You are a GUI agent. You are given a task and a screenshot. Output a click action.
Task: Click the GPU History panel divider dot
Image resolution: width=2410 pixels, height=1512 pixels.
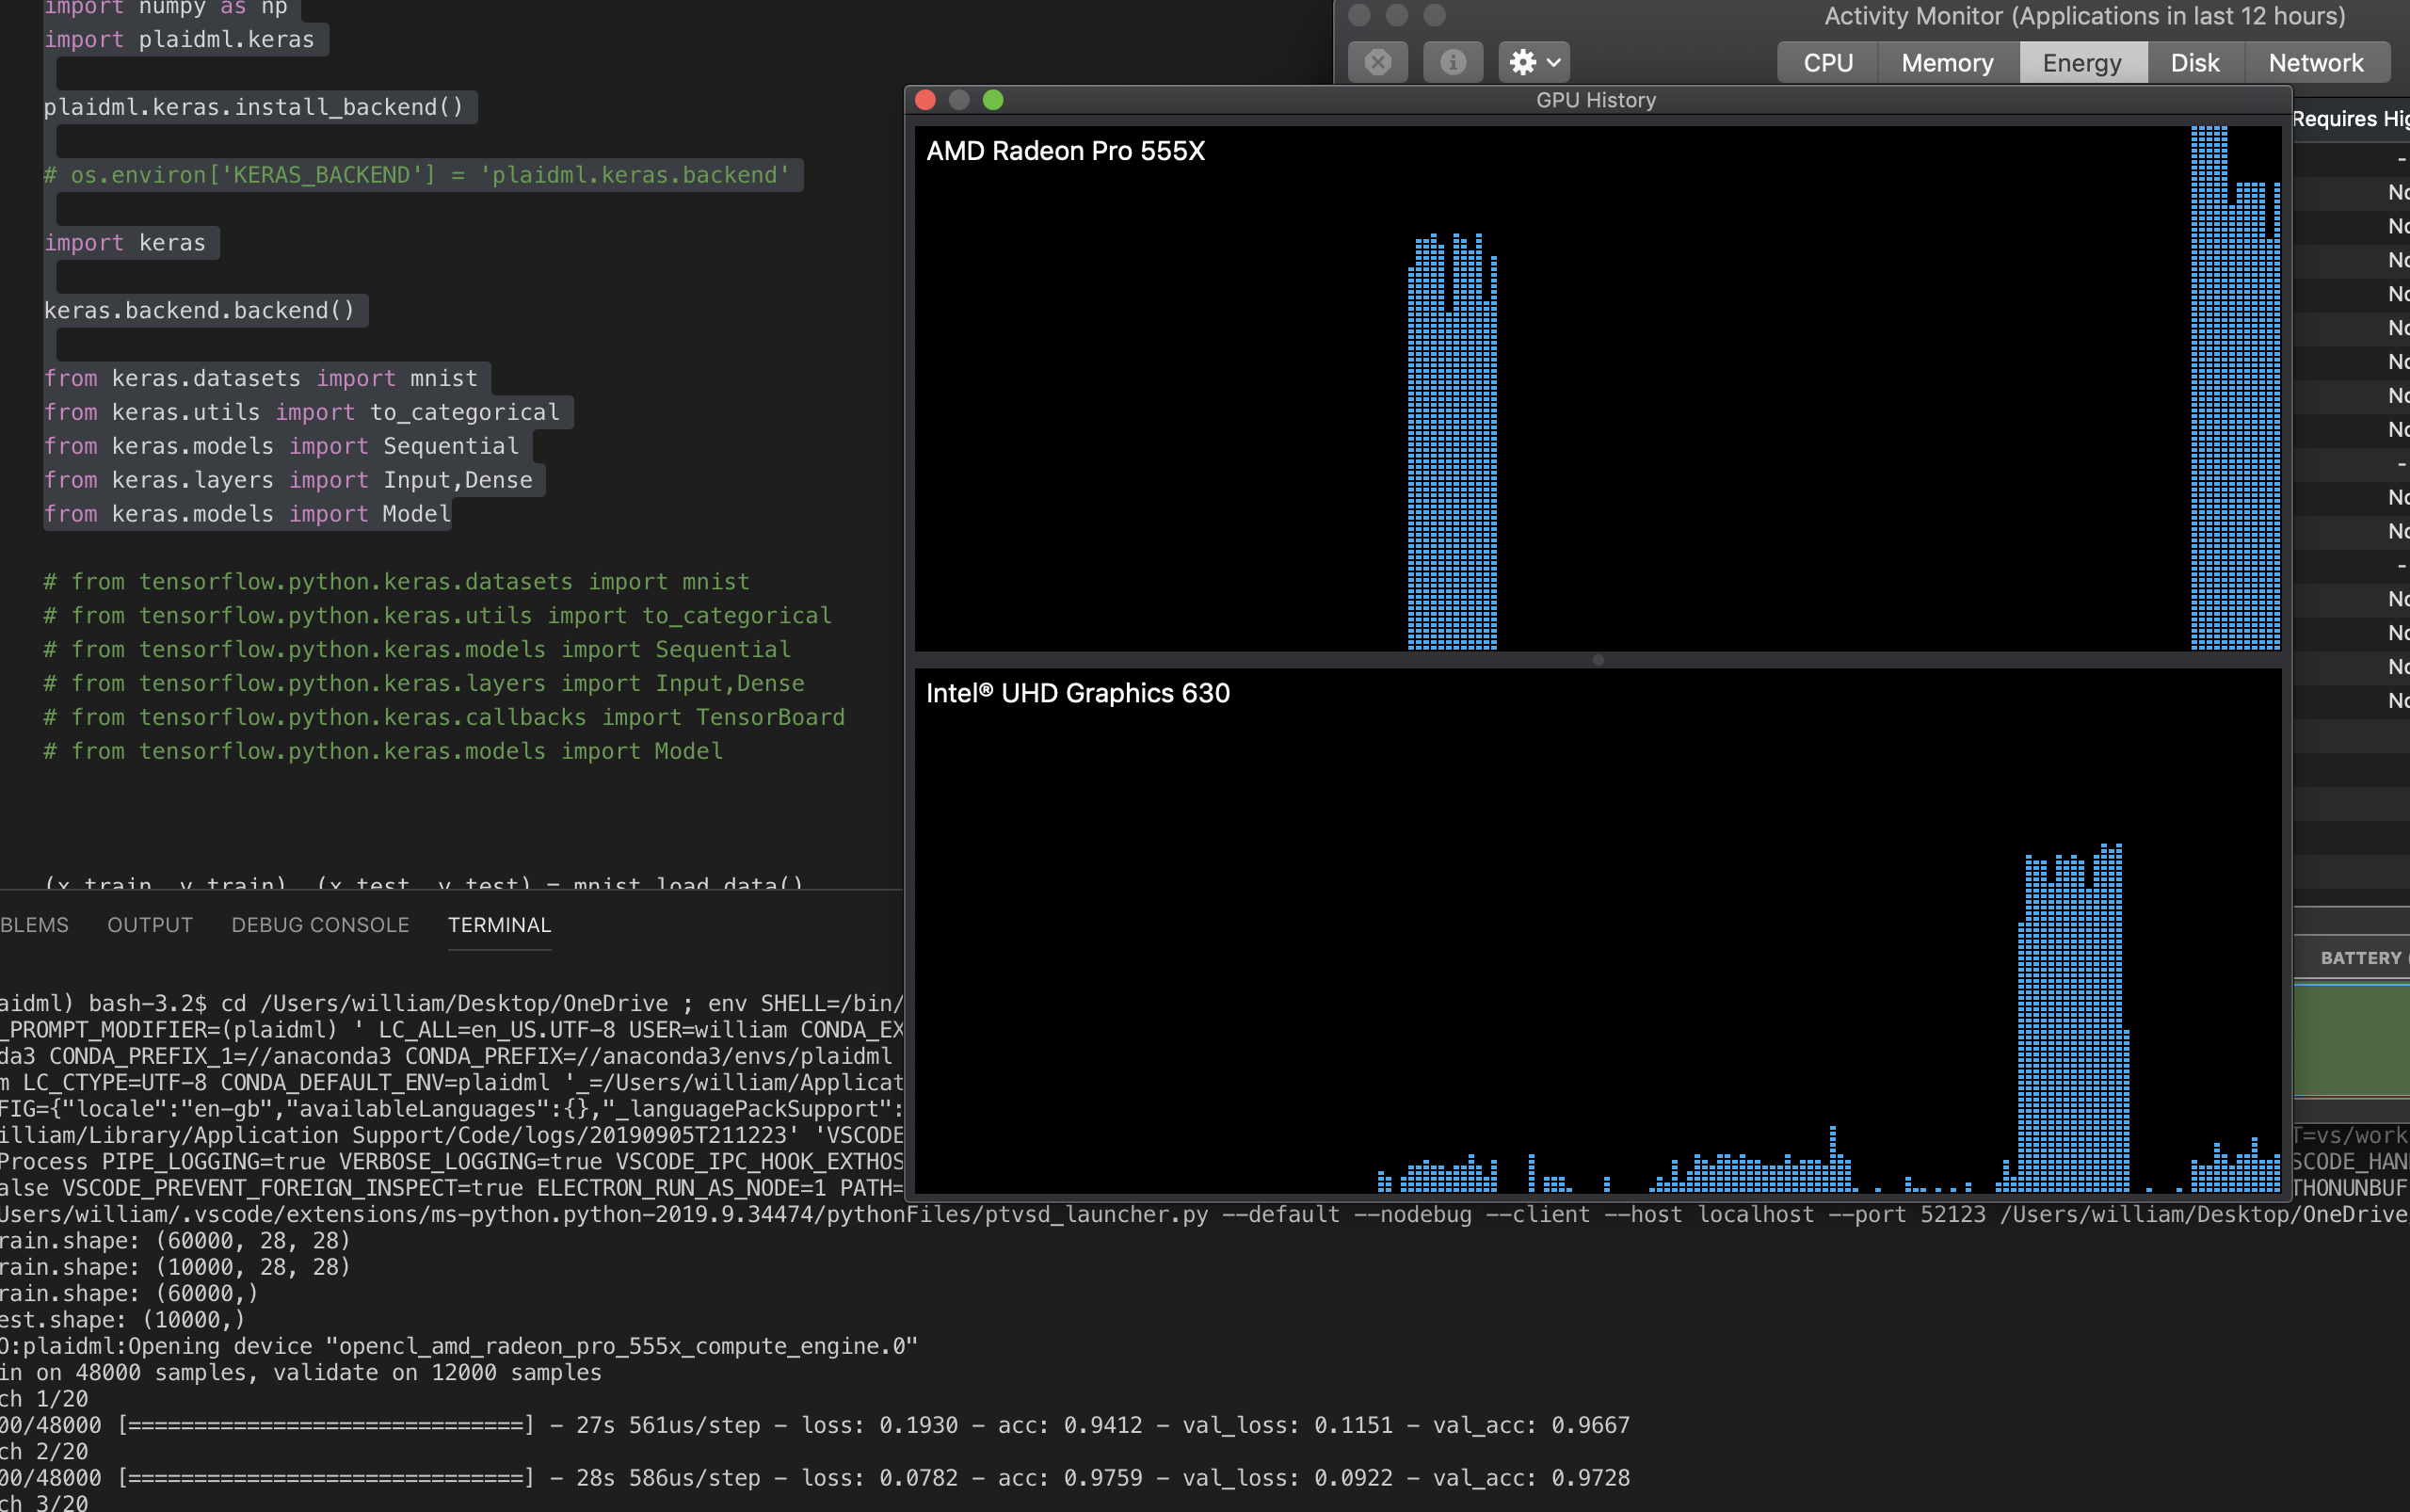pos(1597,660)
